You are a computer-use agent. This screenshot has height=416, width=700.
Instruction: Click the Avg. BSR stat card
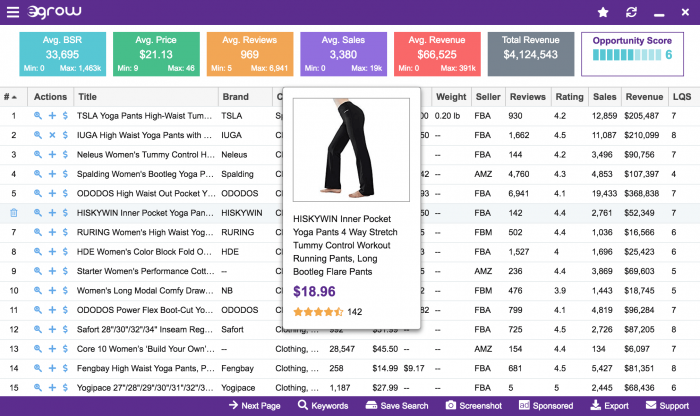click(x=62, y=54)
